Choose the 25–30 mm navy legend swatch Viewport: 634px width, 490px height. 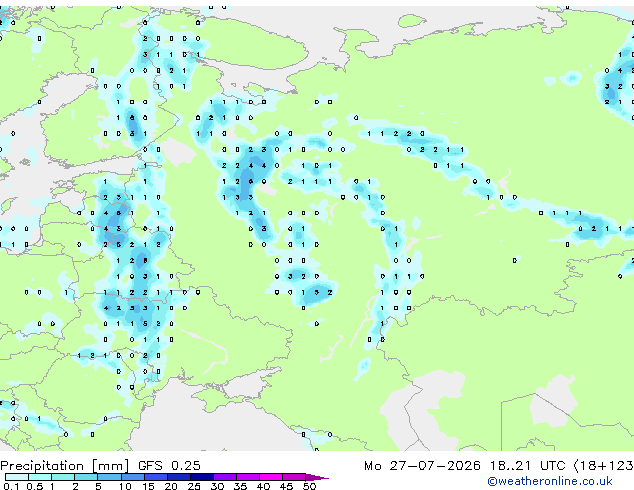(201, 477)
